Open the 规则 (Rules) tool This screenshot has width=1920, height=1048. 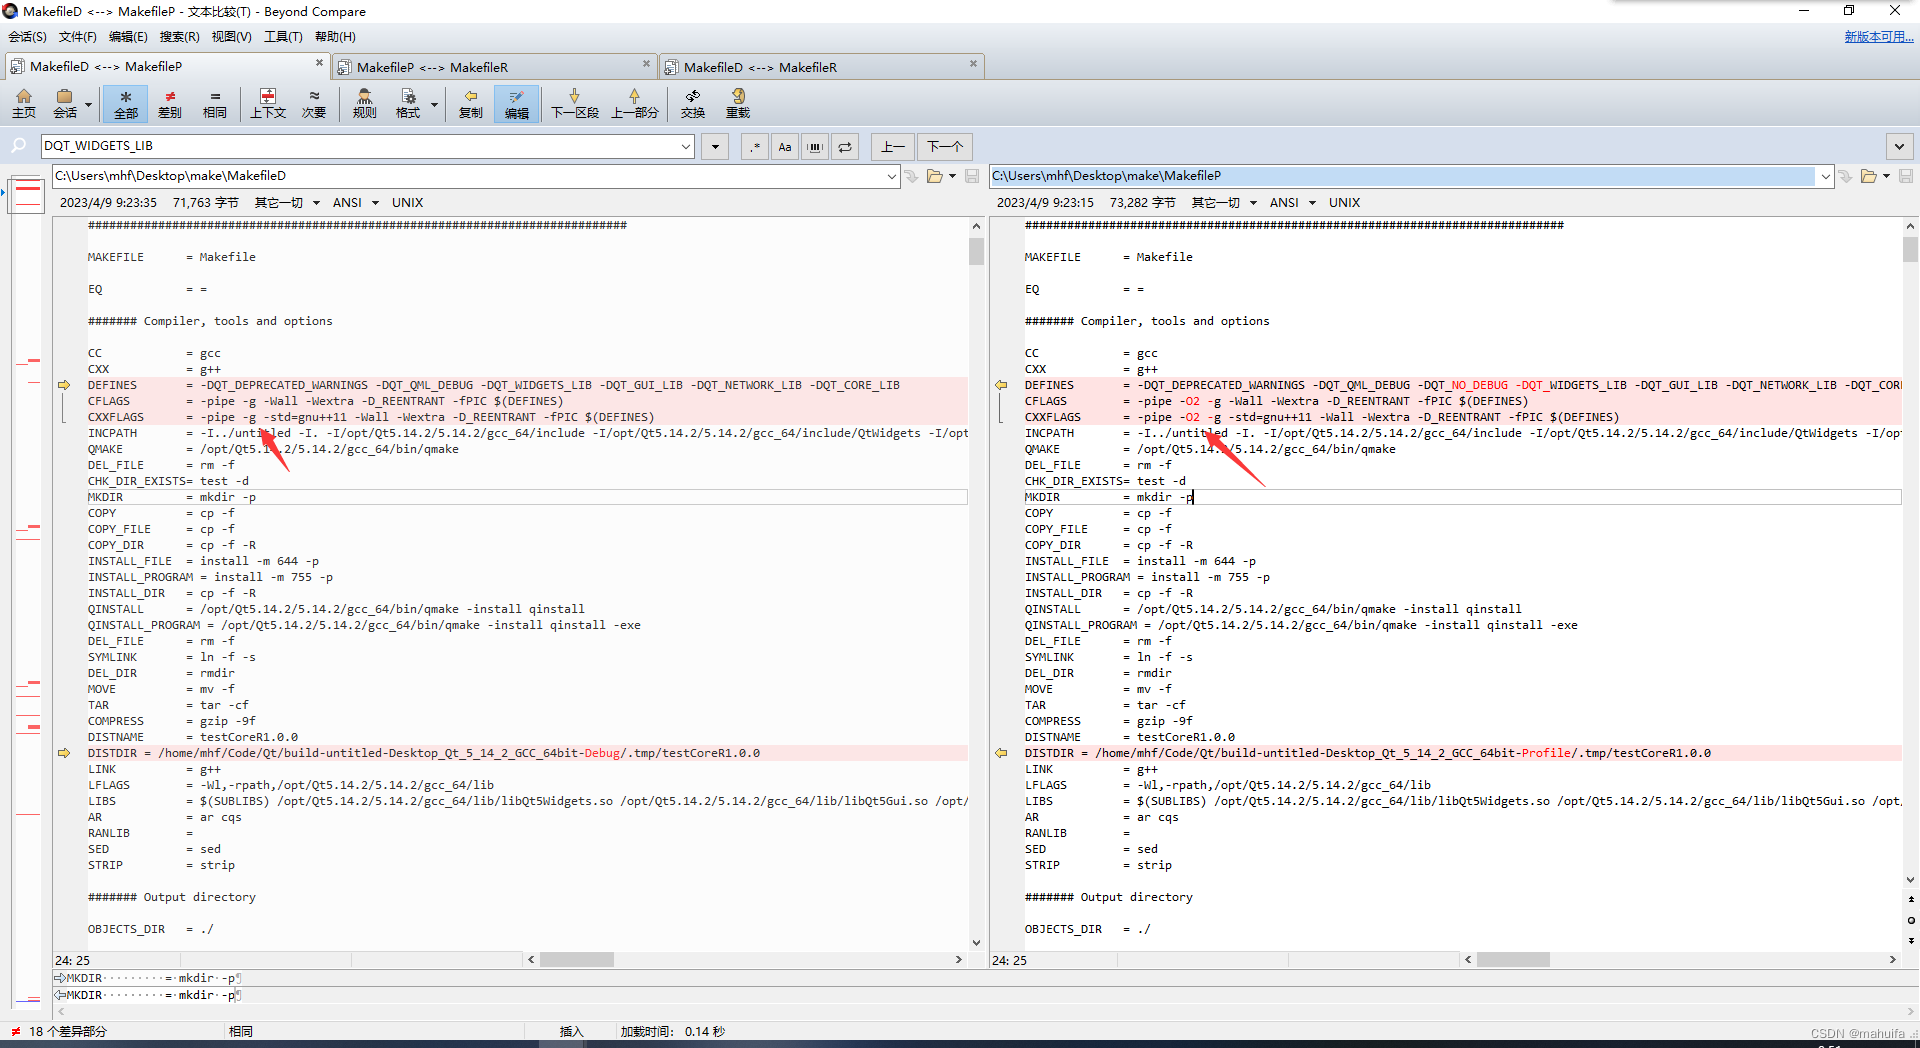tap(365, 103)
